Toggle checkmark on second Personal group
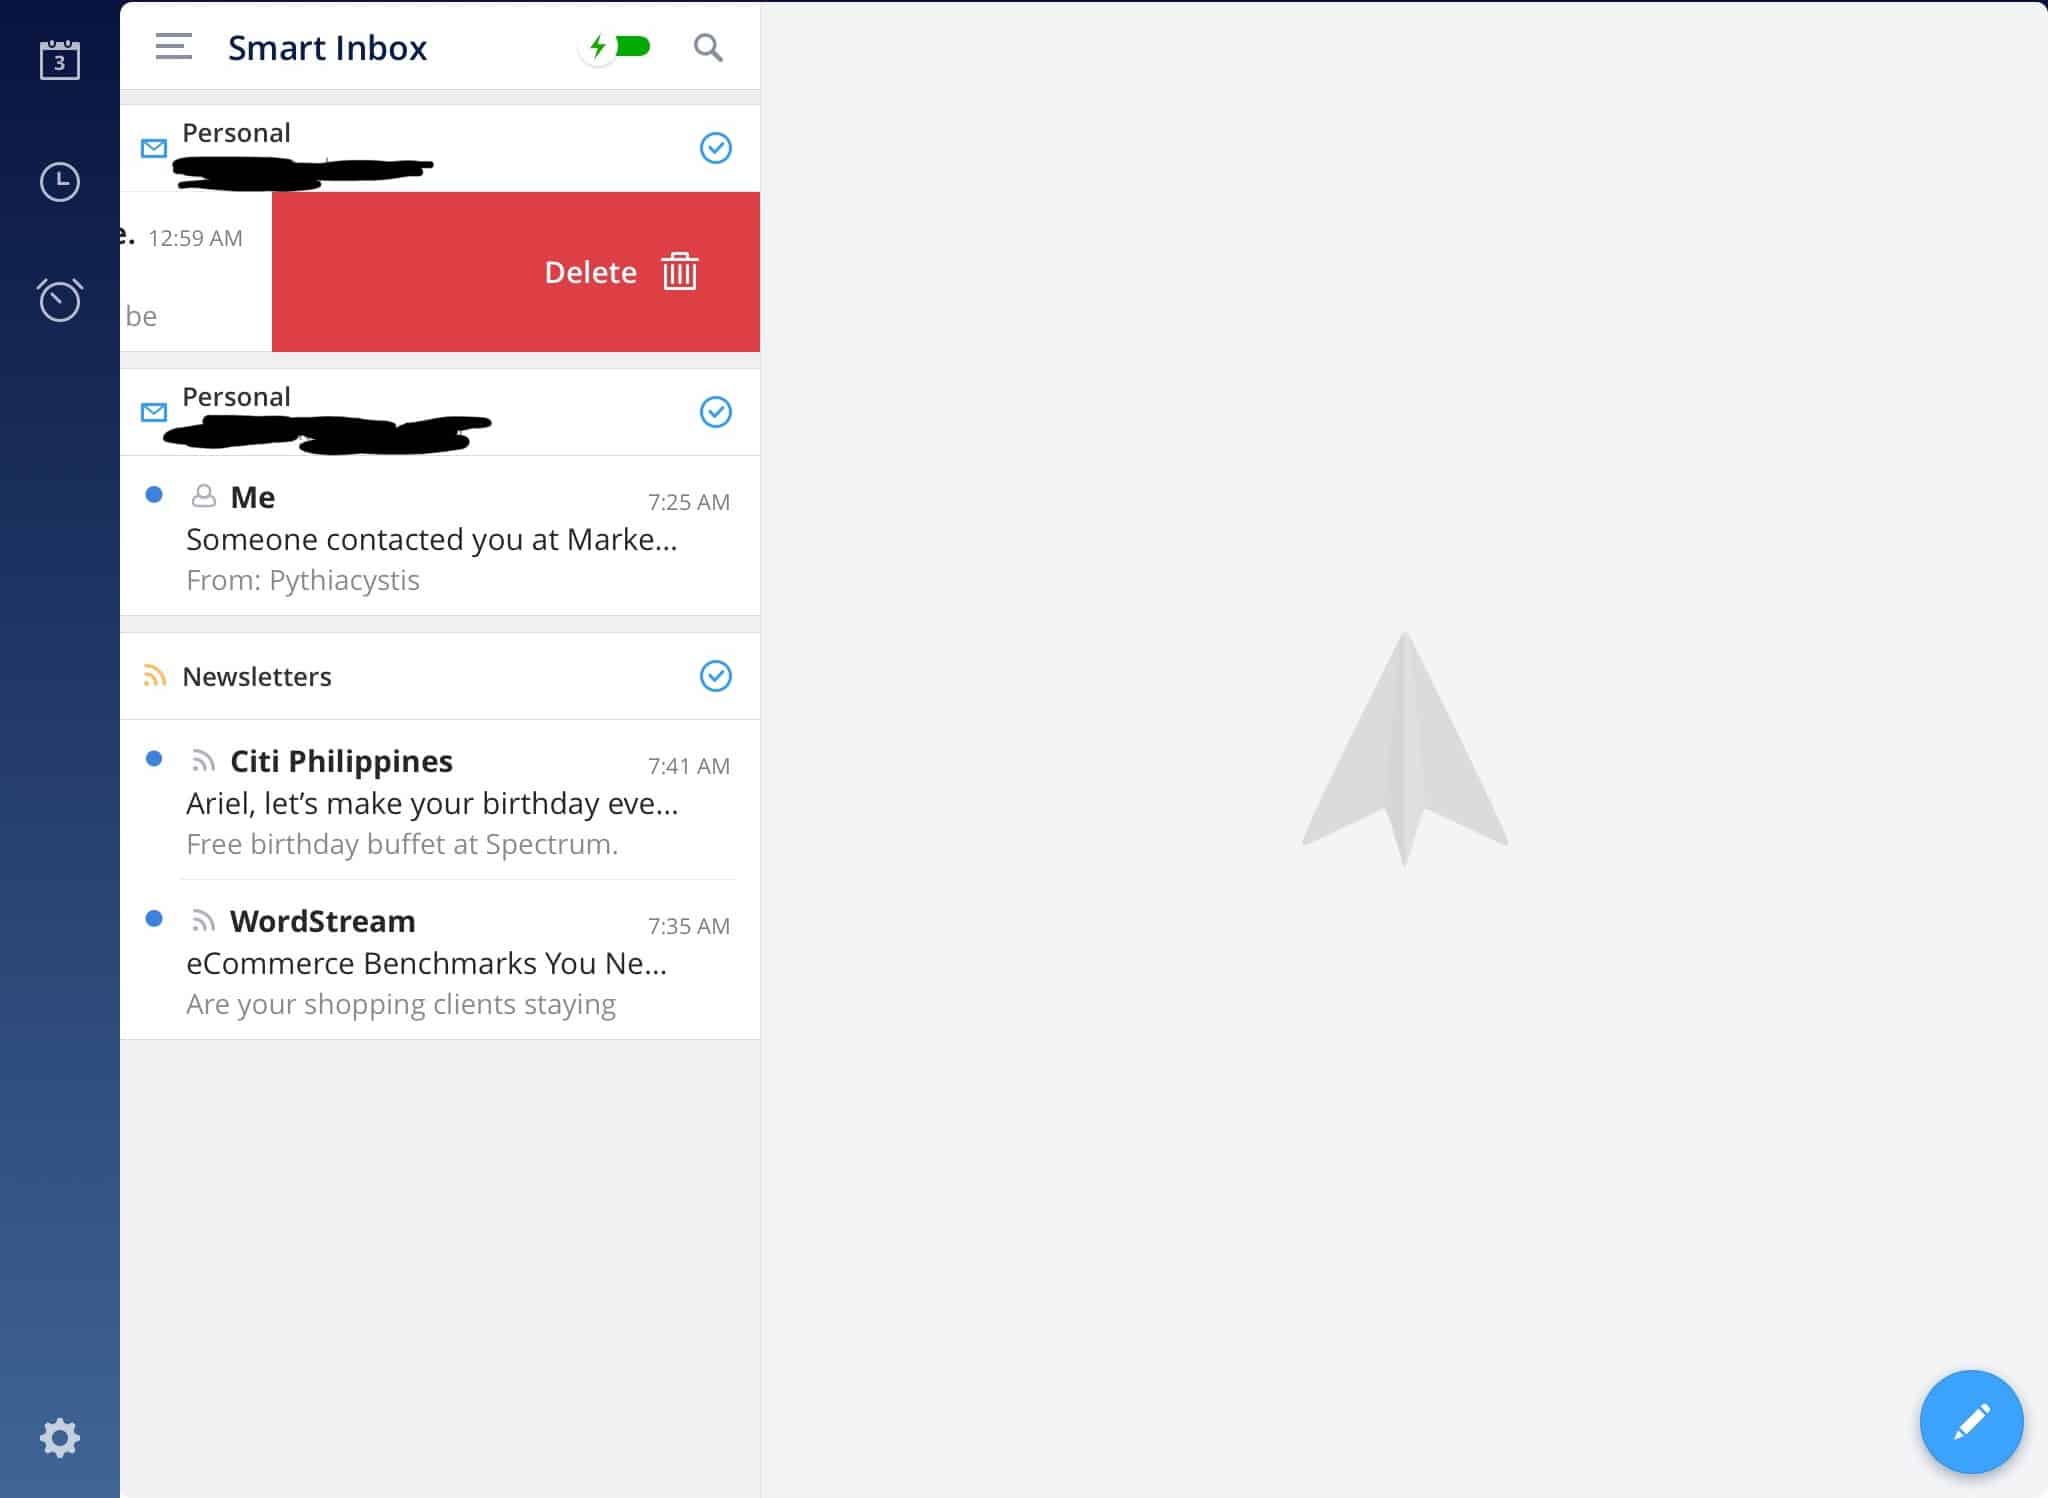2048x1498 pixels. click(x=714, y=412)
